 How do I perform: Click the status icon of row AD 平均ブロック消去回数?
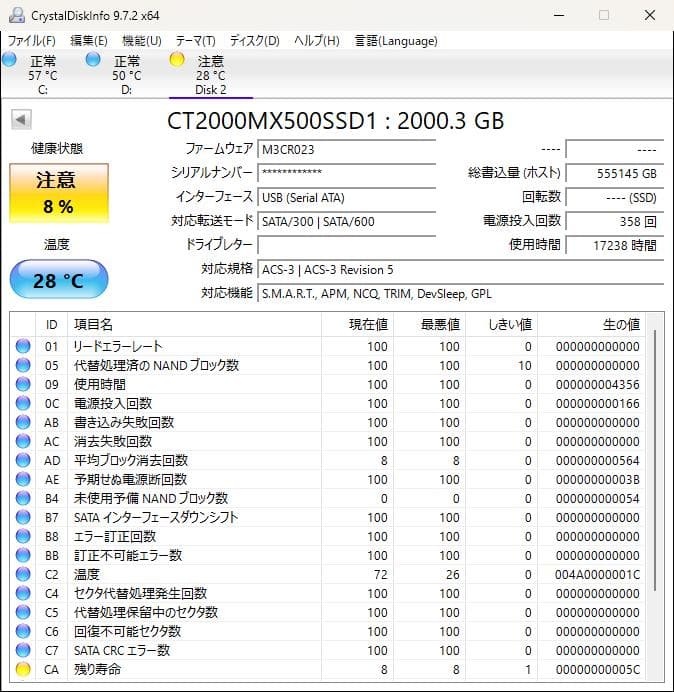(23, 460)
